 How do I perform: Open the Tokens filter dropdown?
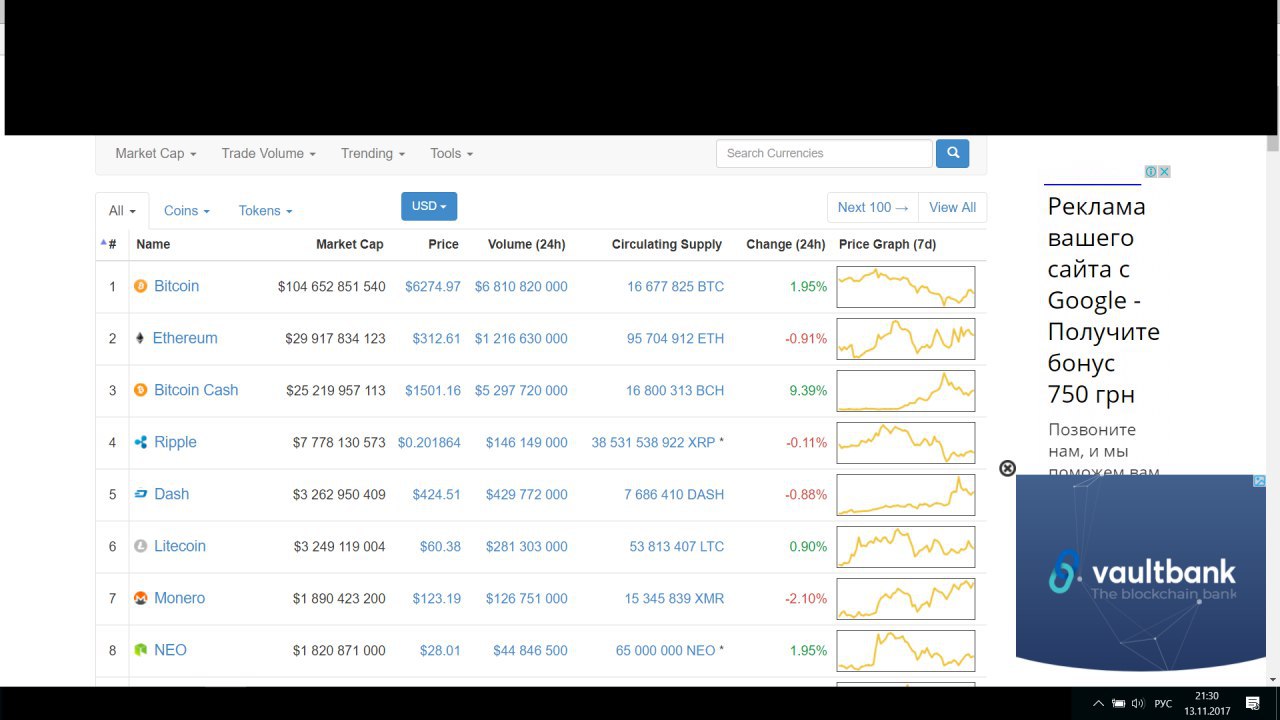click(265, 210)
